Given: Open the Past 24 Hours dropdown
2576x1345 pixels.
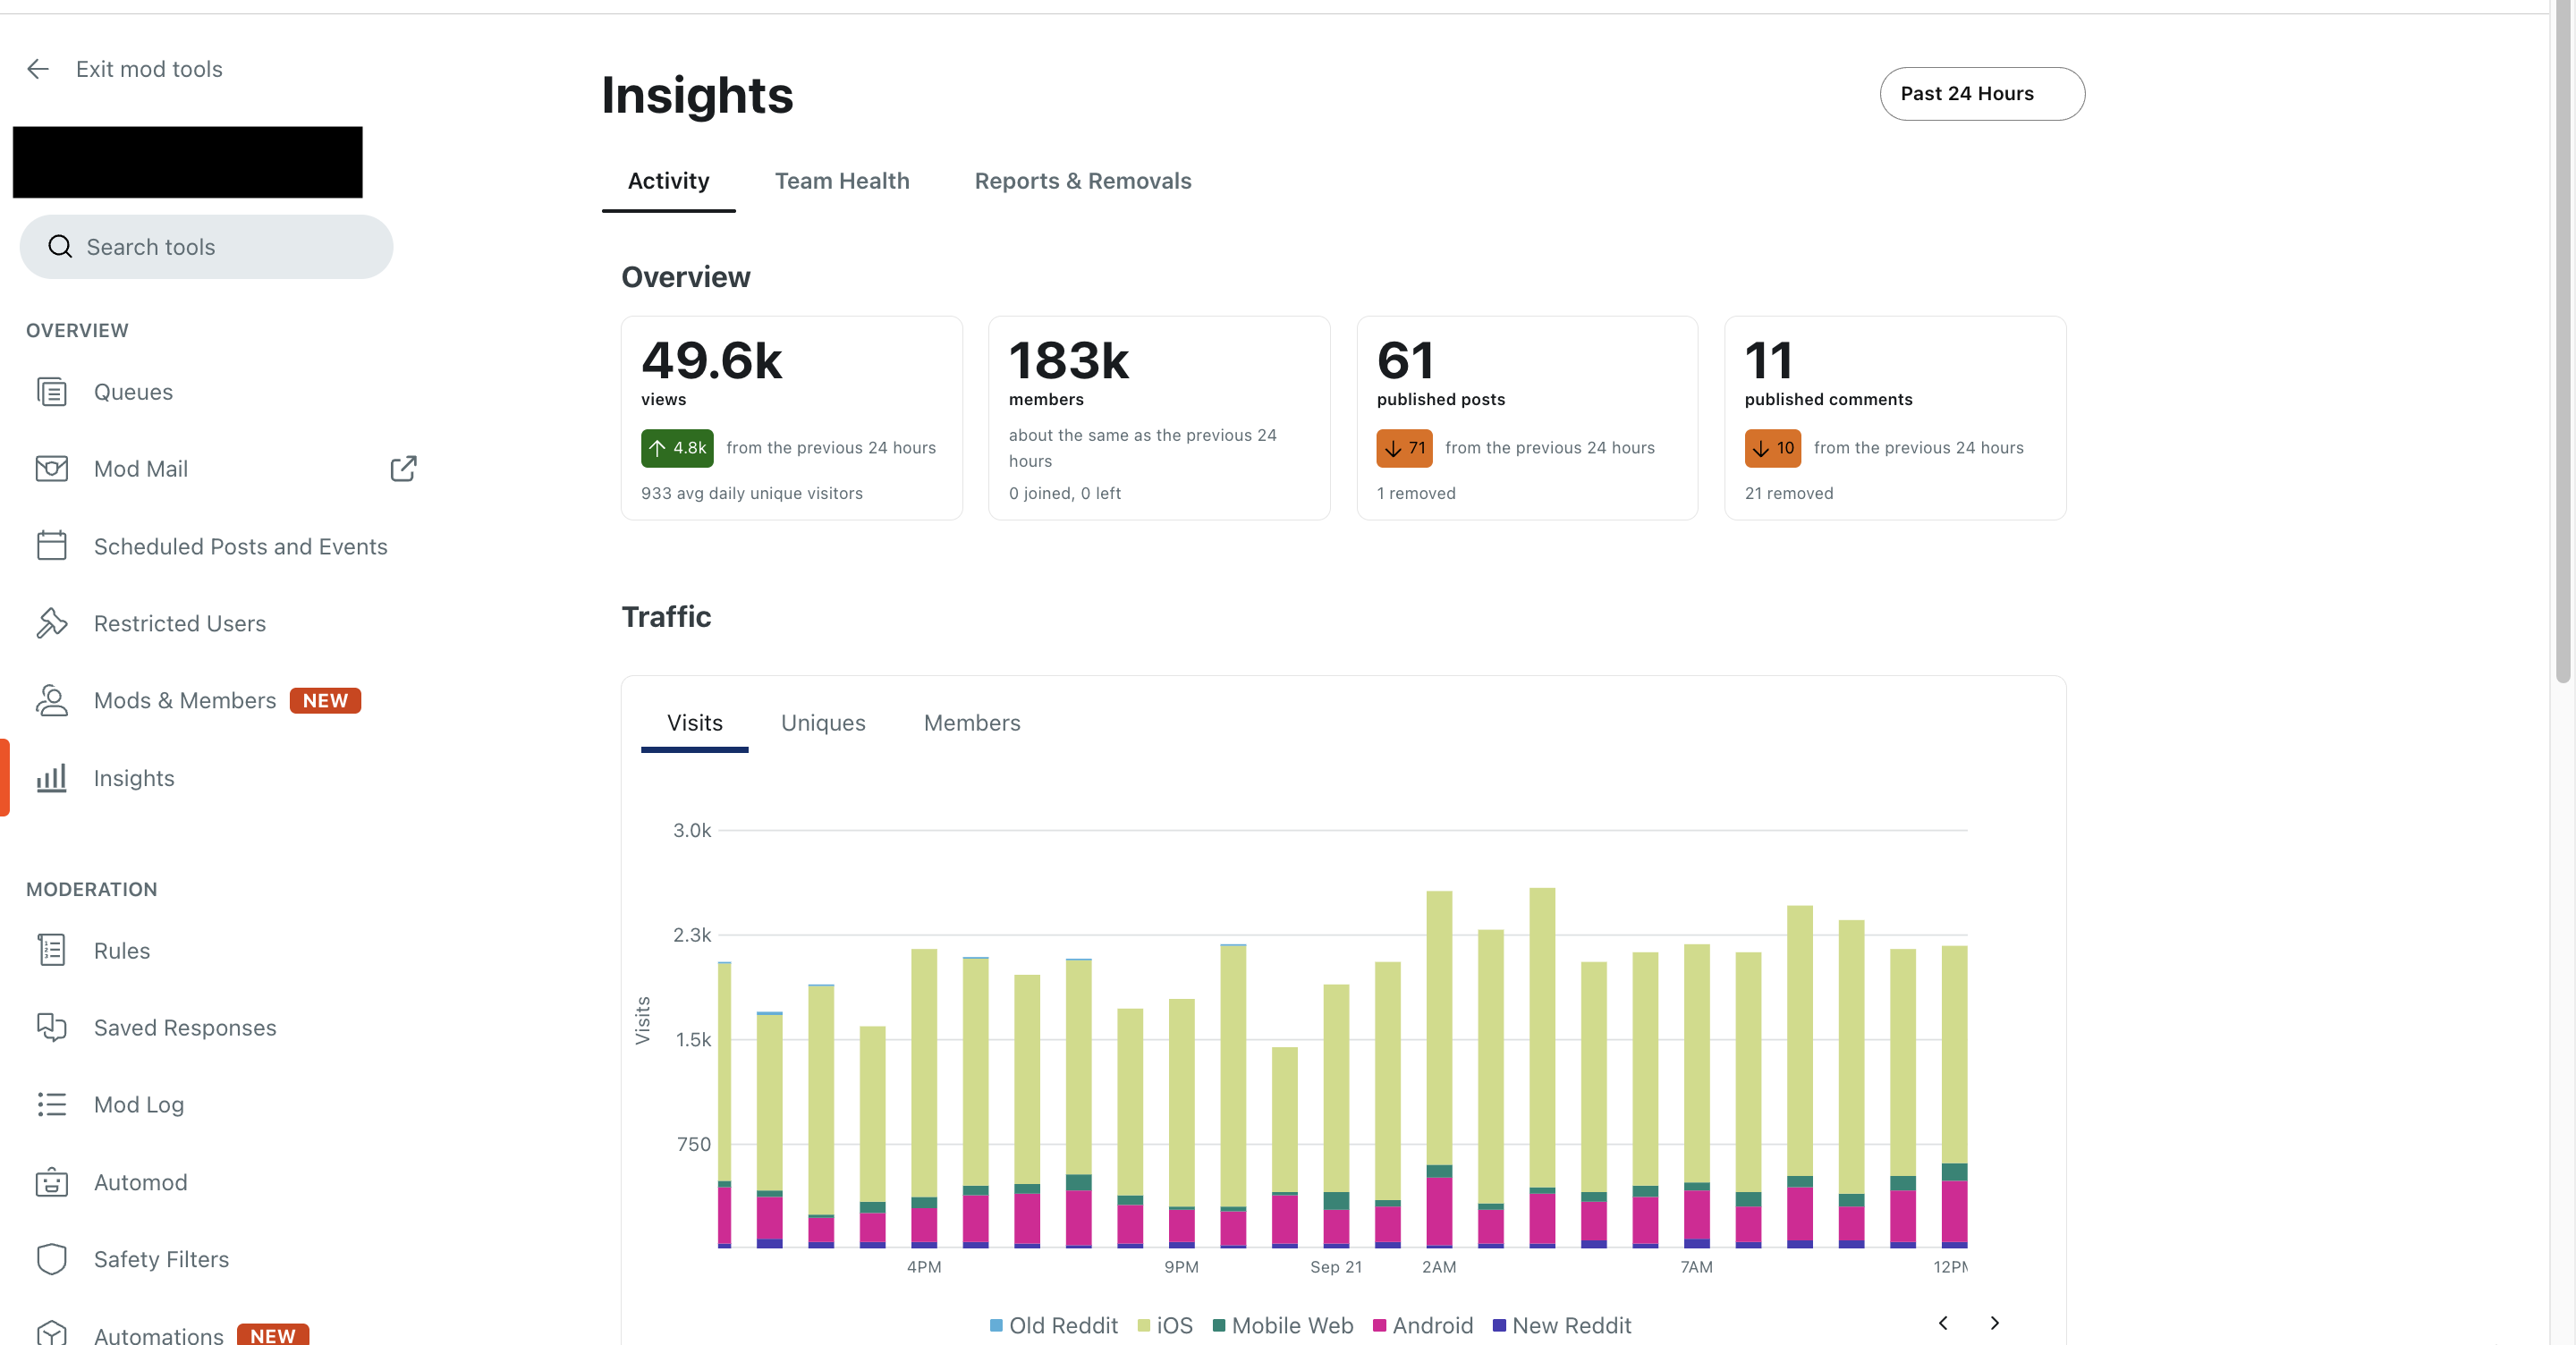Looking at the screenshot, I should [1981, 94].
